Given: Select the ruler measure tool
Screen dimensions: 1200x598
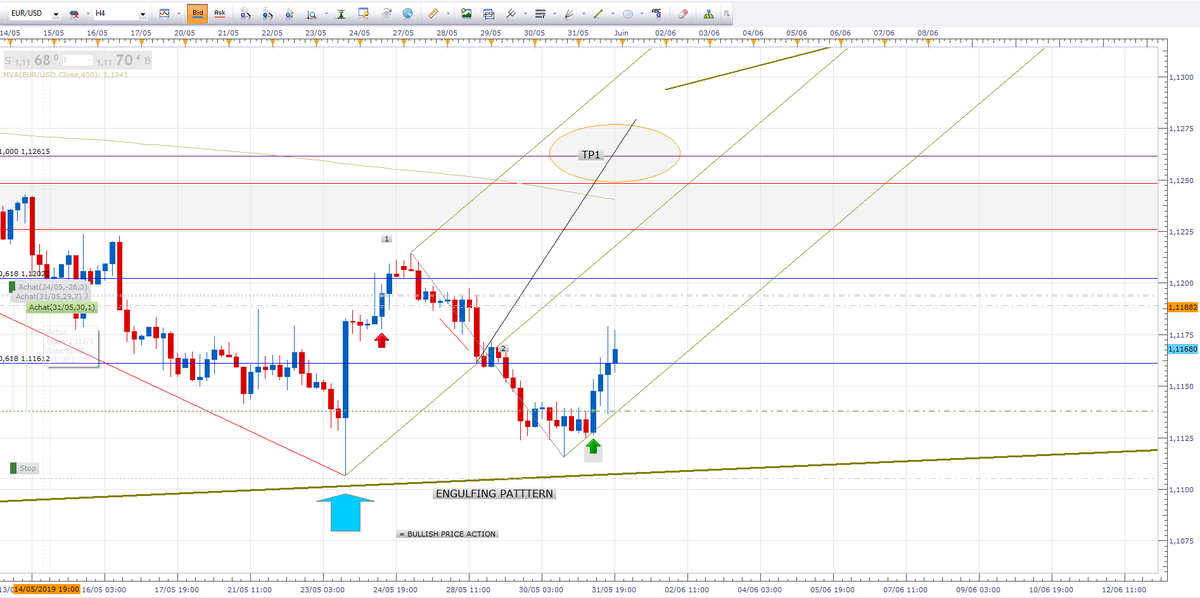Looking at the screenshot, I should (433, 14).
